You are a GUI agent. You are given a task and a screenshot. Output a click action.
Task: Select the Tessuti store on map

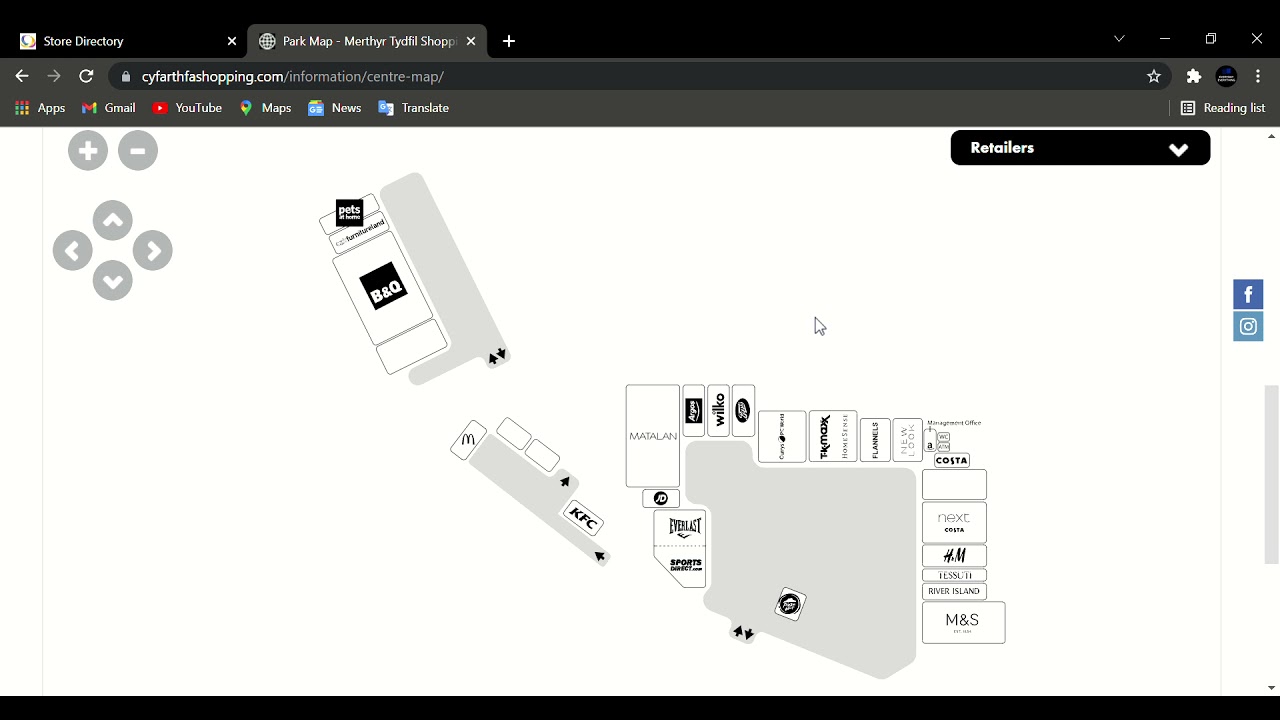click(x=954, y=576)
